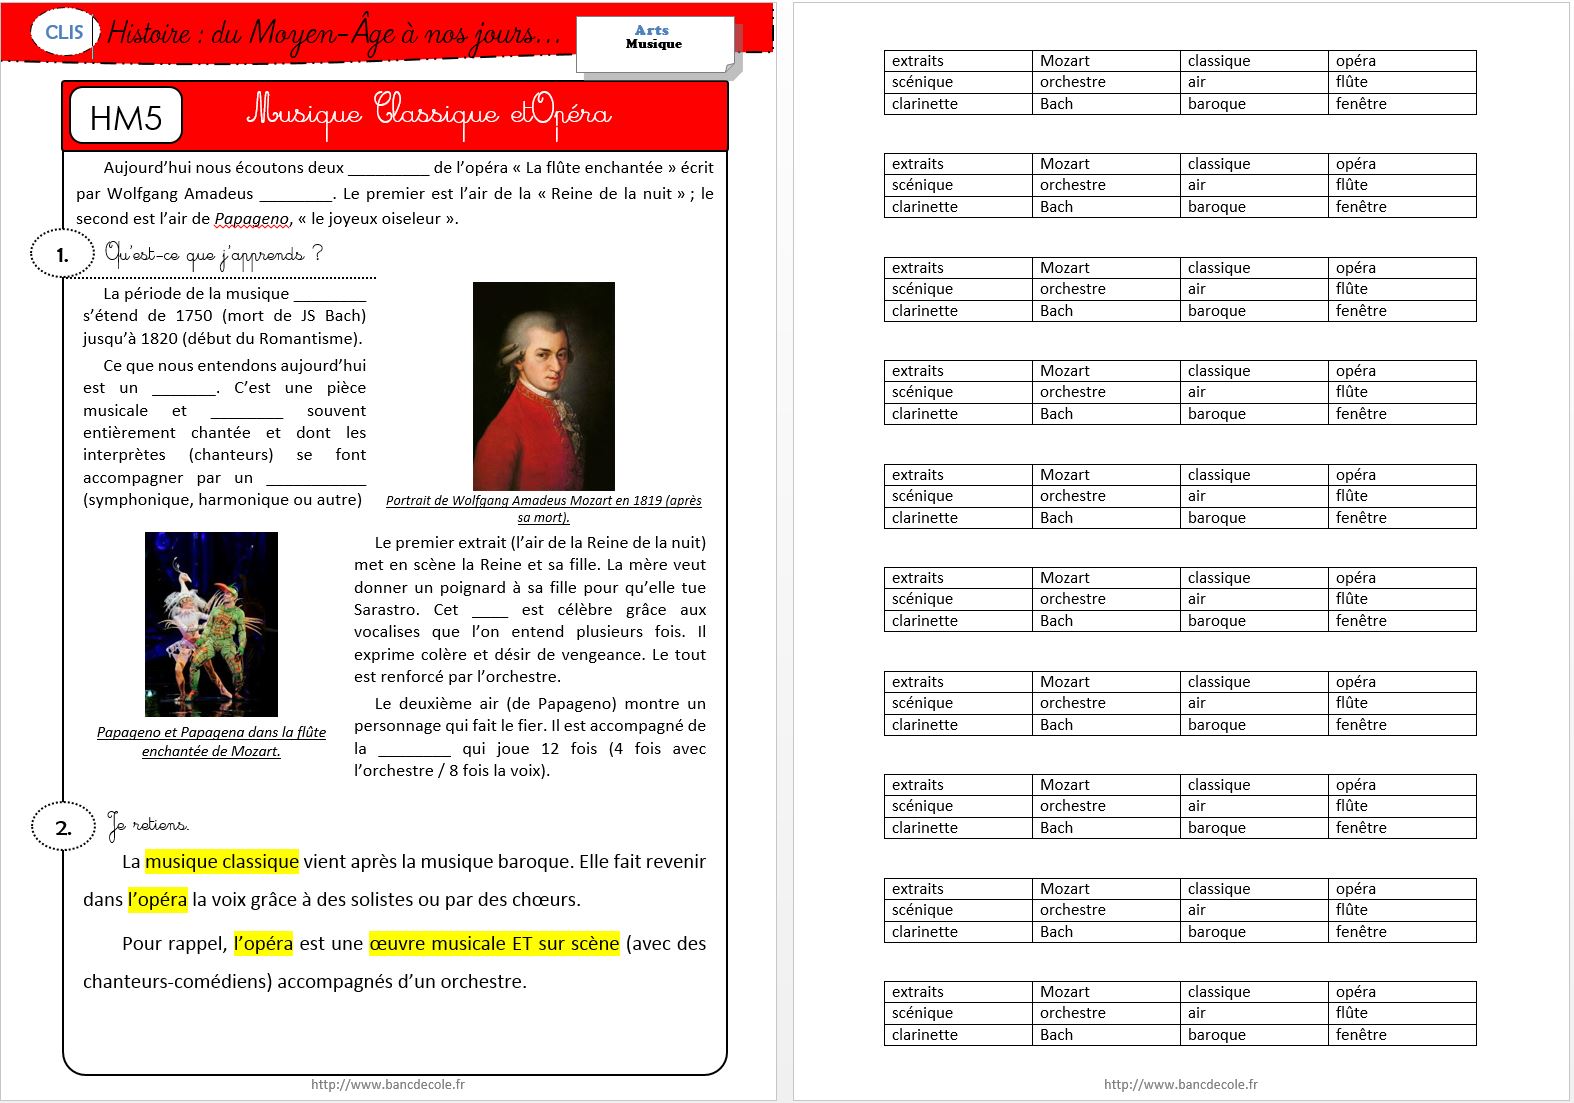
Task: Click 'baroque' cell in the bottommost table
Action: [x=1254, y=1035]
